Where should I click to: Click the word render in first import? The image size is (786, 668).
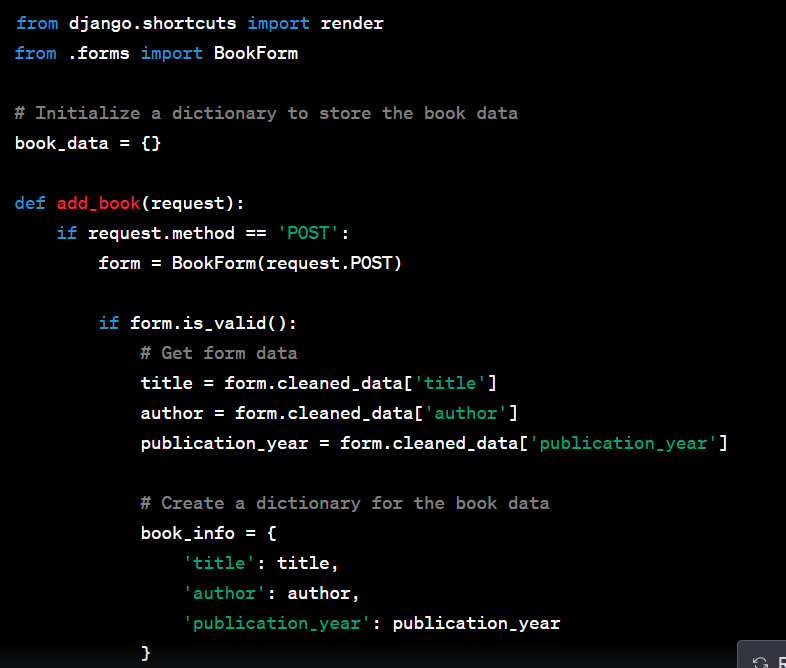351,23
